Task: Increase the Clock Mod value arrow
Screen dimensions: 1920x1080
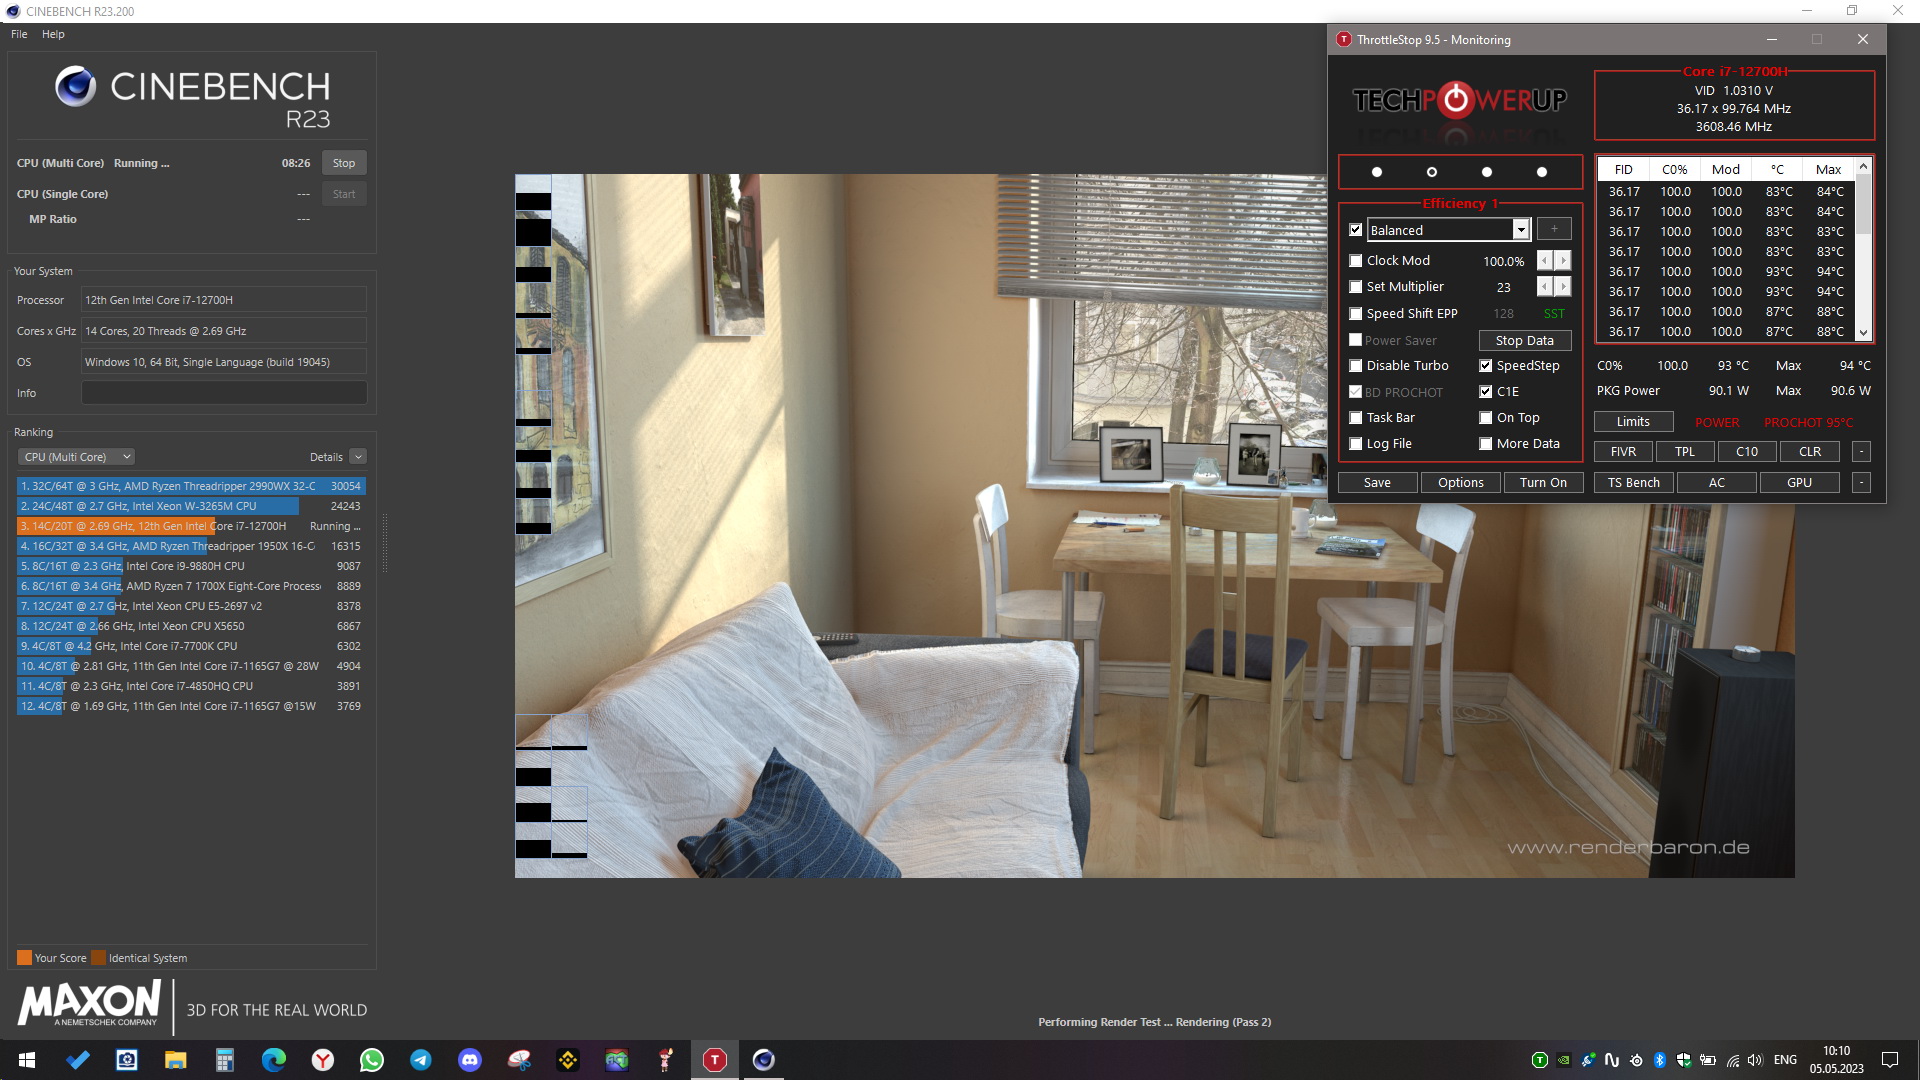Action: 1563,261
